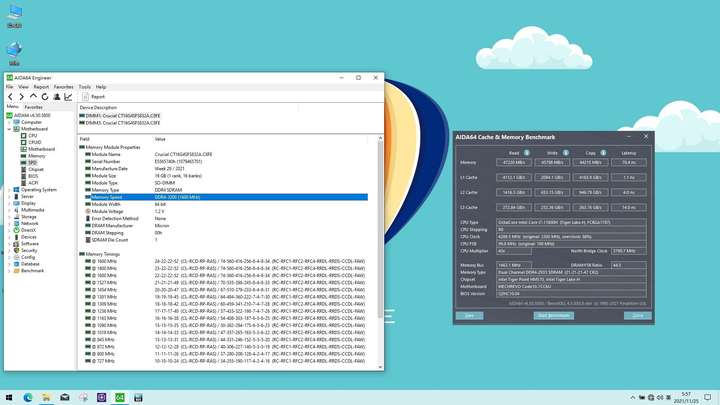Image resolution: width=720 pixels, height=405 pixels.
Task: Expand the Operating System tree node
Action: 9,190
